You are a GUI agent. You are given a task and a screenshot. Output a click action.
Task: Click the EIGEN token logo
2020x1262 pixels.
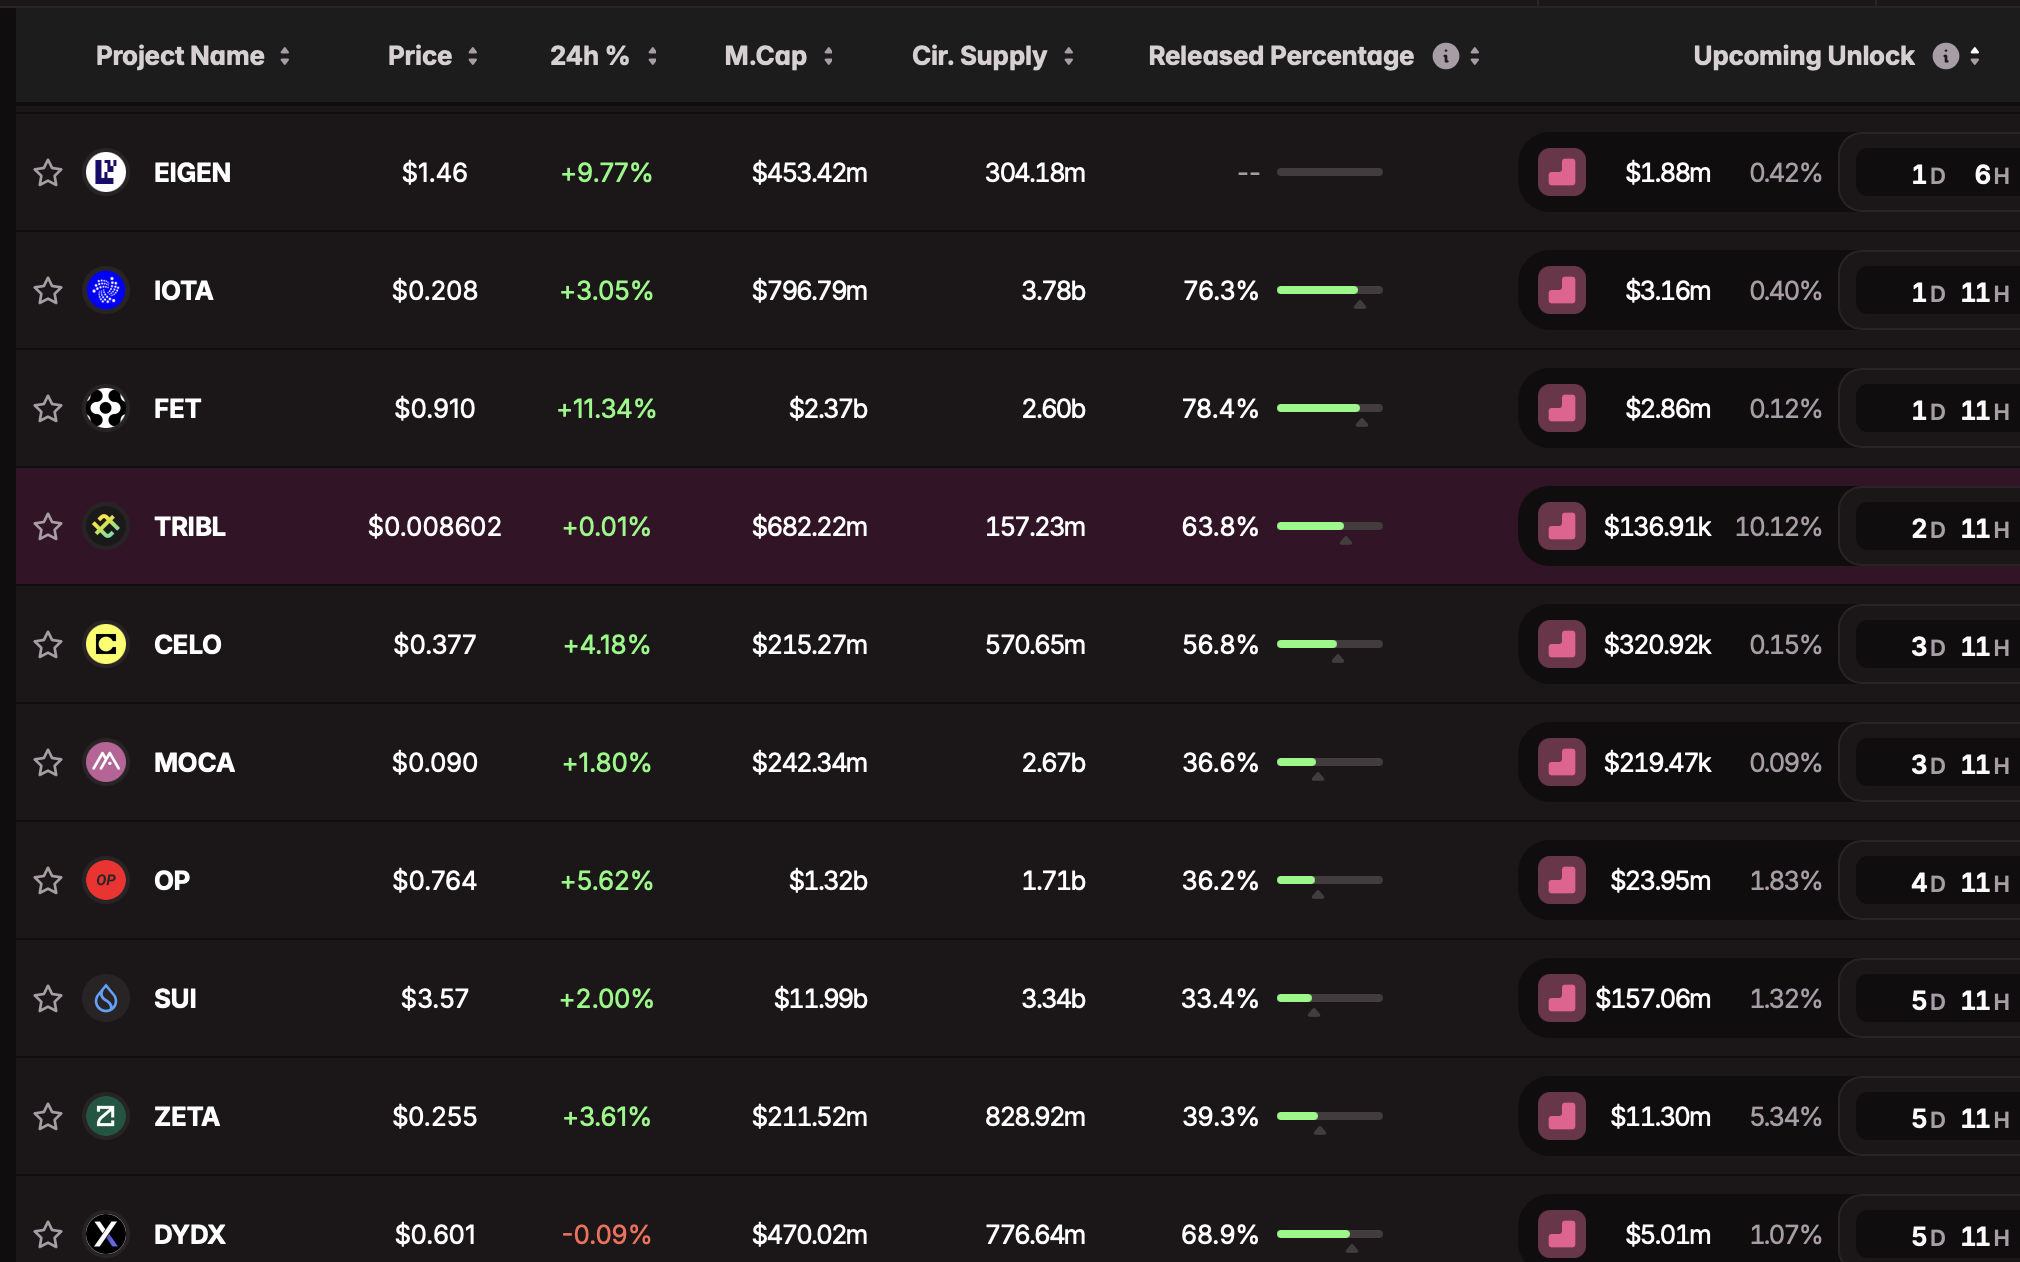pyautogui.click(x=106, y=172)
